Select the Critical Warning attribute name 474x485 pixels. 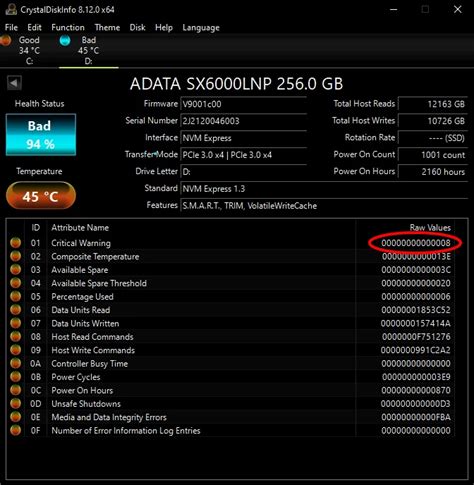[x=81, y=243]
